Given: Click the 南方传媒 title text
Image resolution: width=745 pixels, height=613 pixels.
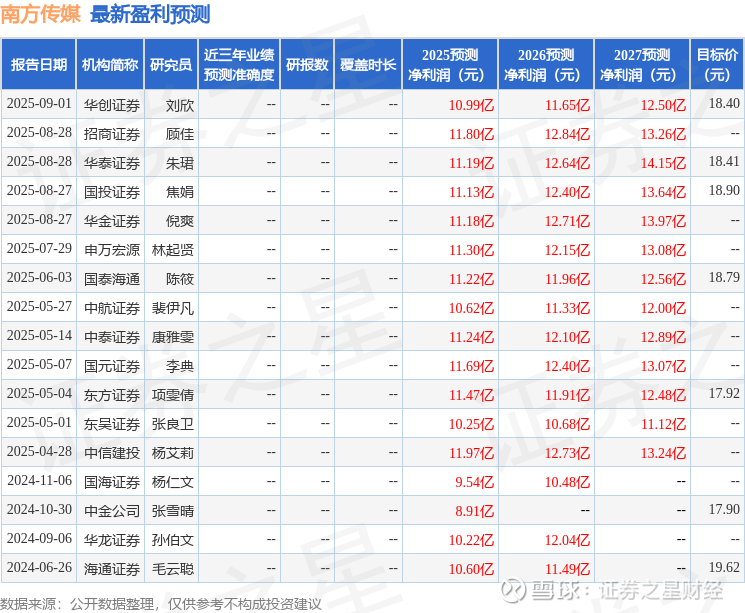Looking at the screenshot, I should [x=41, y=14].
